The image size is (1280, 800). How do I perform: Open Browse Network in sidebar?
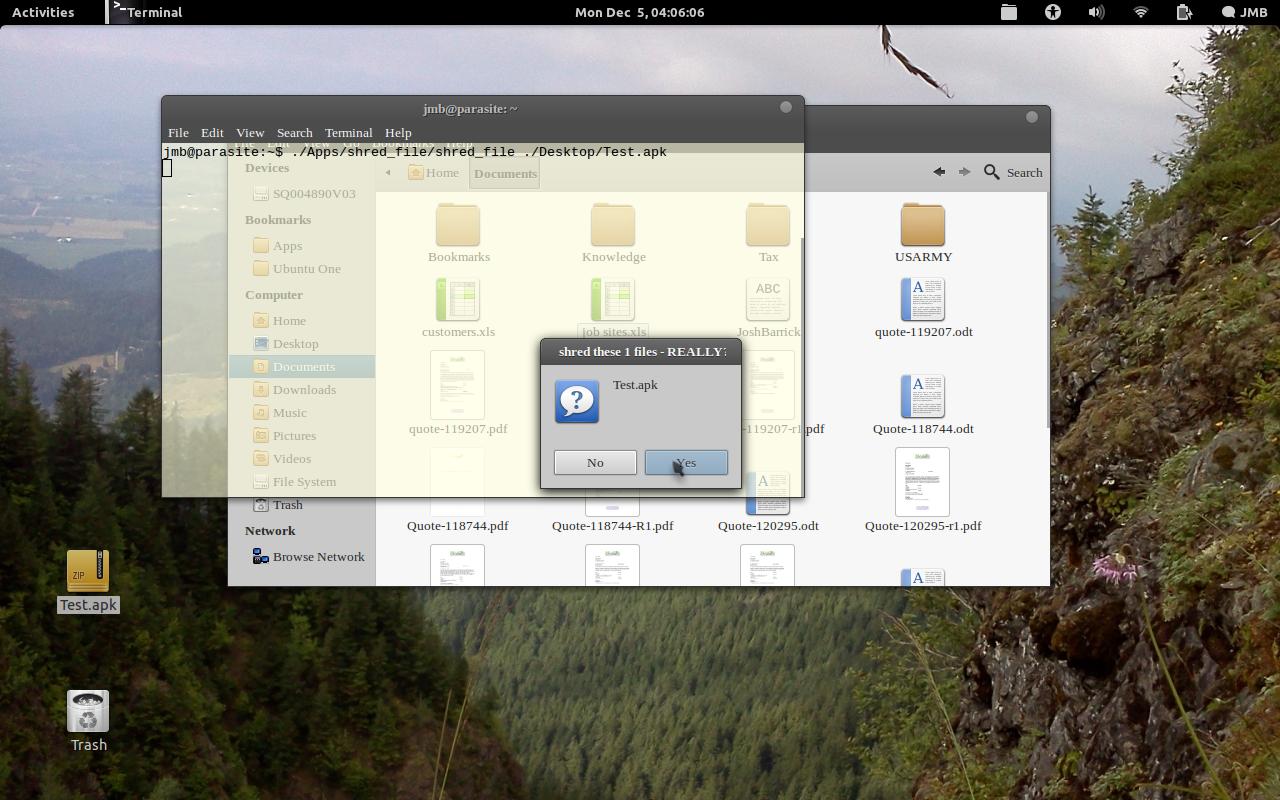(x=308, y=556)
